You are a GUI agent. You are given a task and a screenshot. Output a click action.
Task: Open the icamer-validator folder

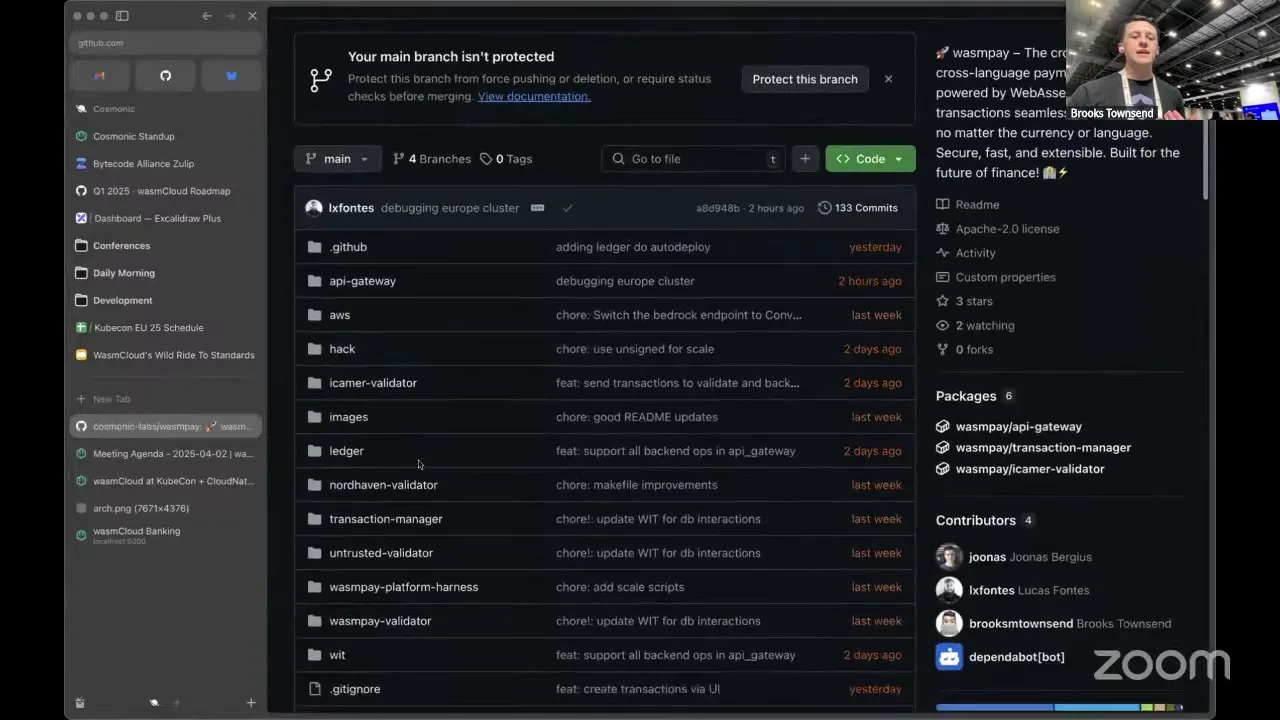(x=373, y=383)
